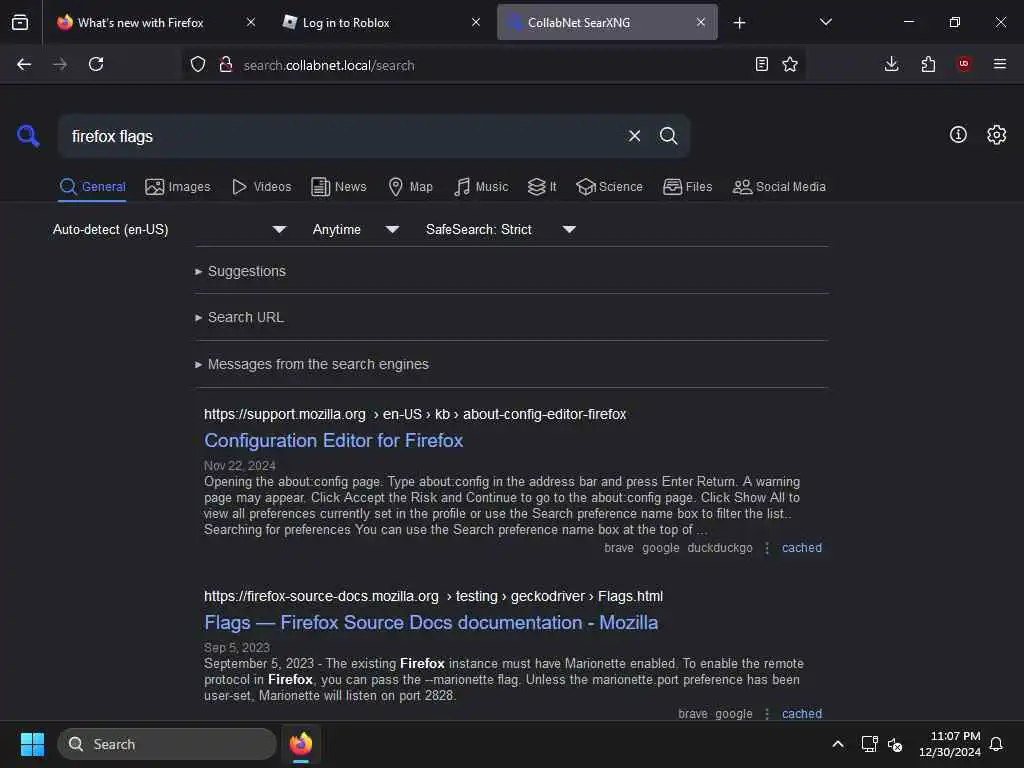Image resolution: width=1024 pixels, height=768 pixels.
Task: Select the Science search category
Action: tap(609, 187)
